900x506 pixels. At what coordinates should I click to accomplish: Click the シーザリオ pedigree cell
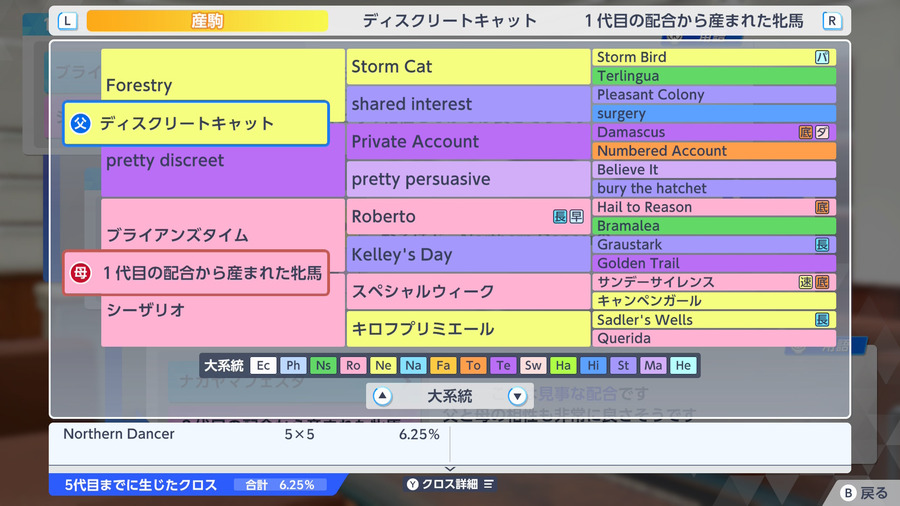[x=223, y=310]
